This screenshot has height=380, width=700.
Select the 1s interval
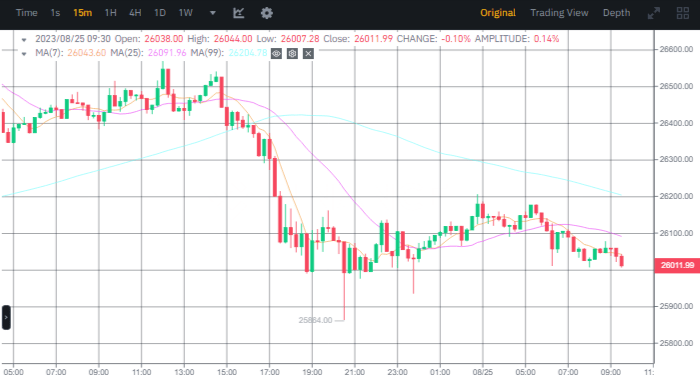[x=55, y=13]
